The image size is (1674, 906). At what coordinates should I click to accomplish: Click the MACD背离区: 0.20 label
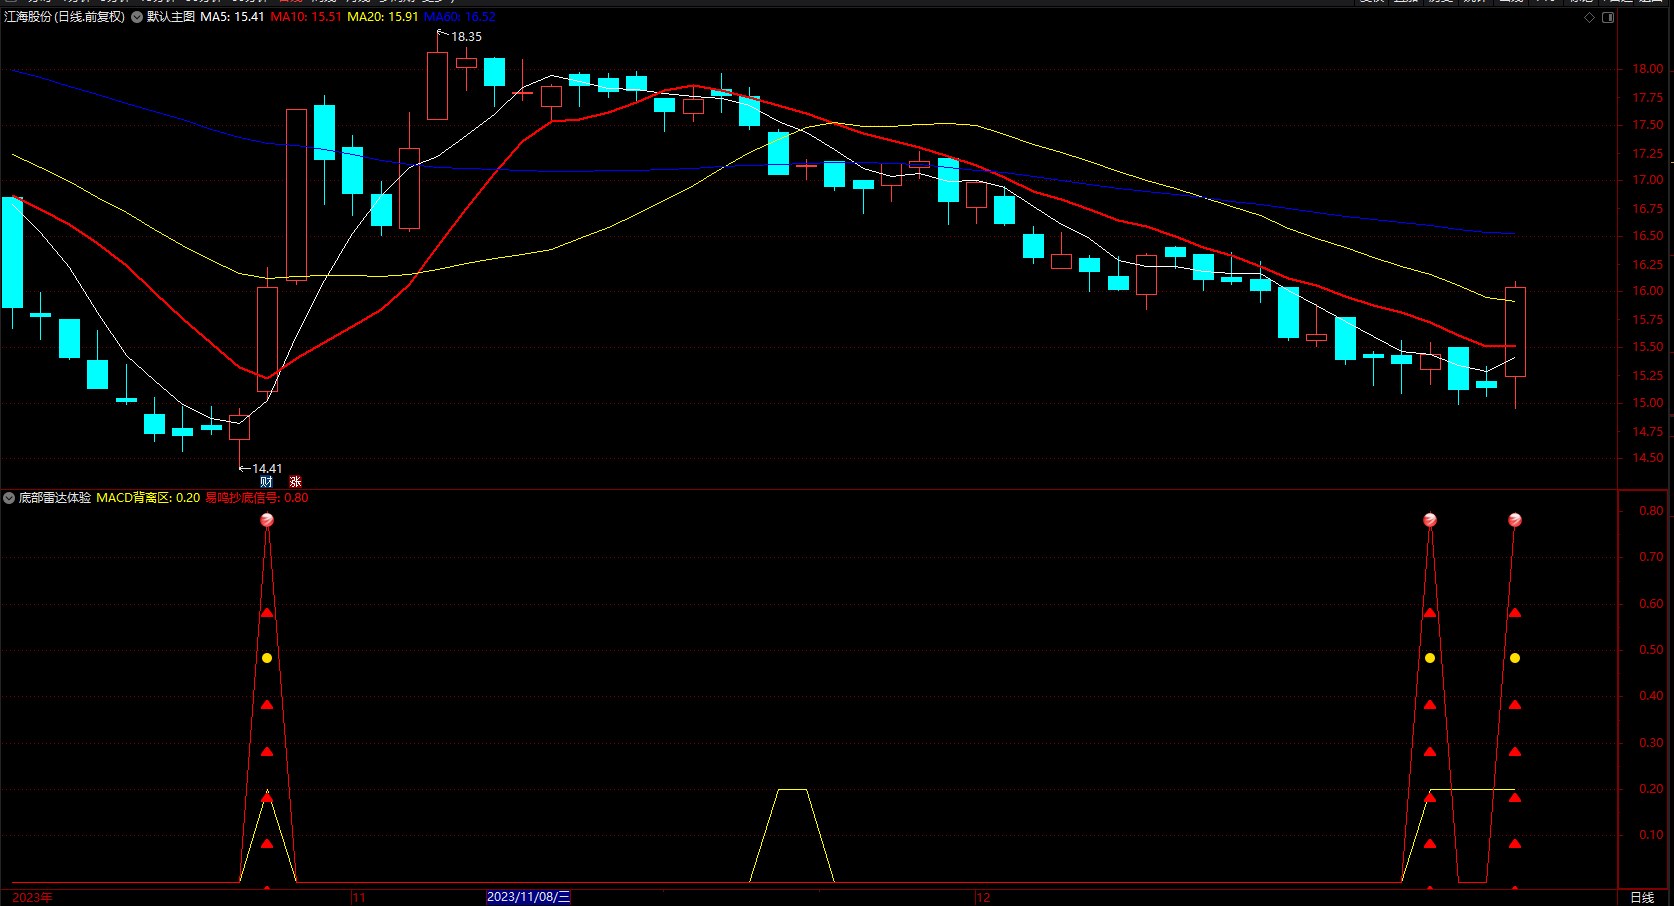tap(148, 497)
